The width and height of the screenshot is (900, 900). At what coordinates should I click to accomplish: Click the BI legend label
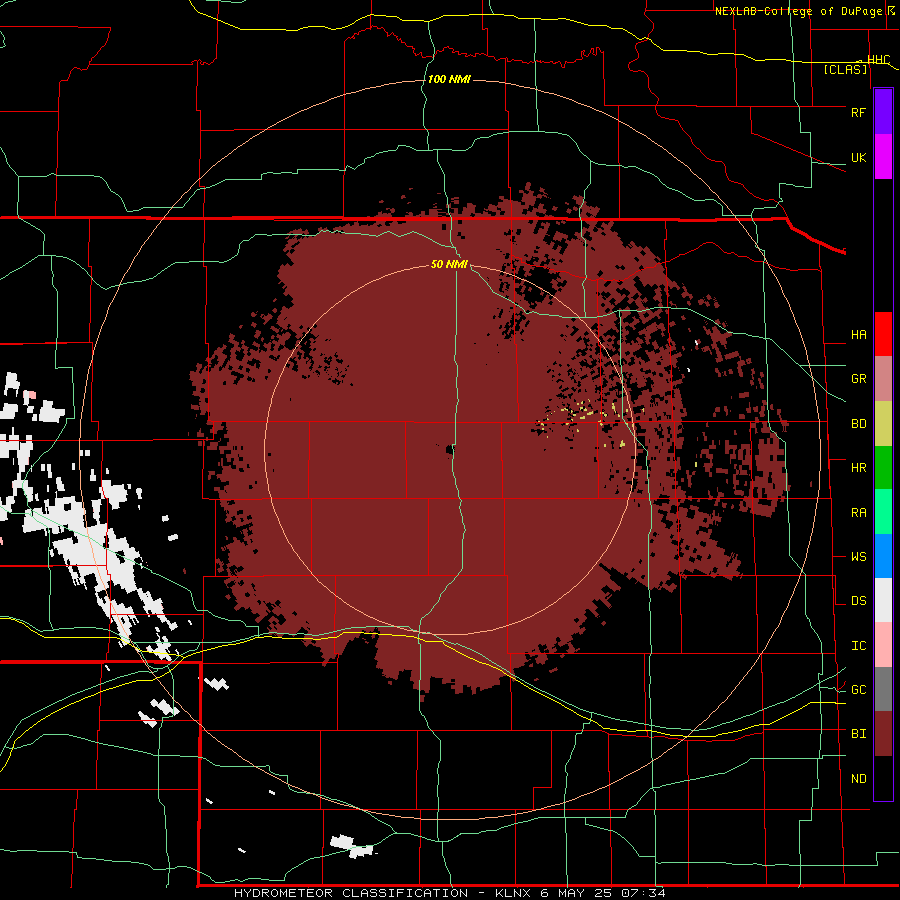(x=858, y=734)
